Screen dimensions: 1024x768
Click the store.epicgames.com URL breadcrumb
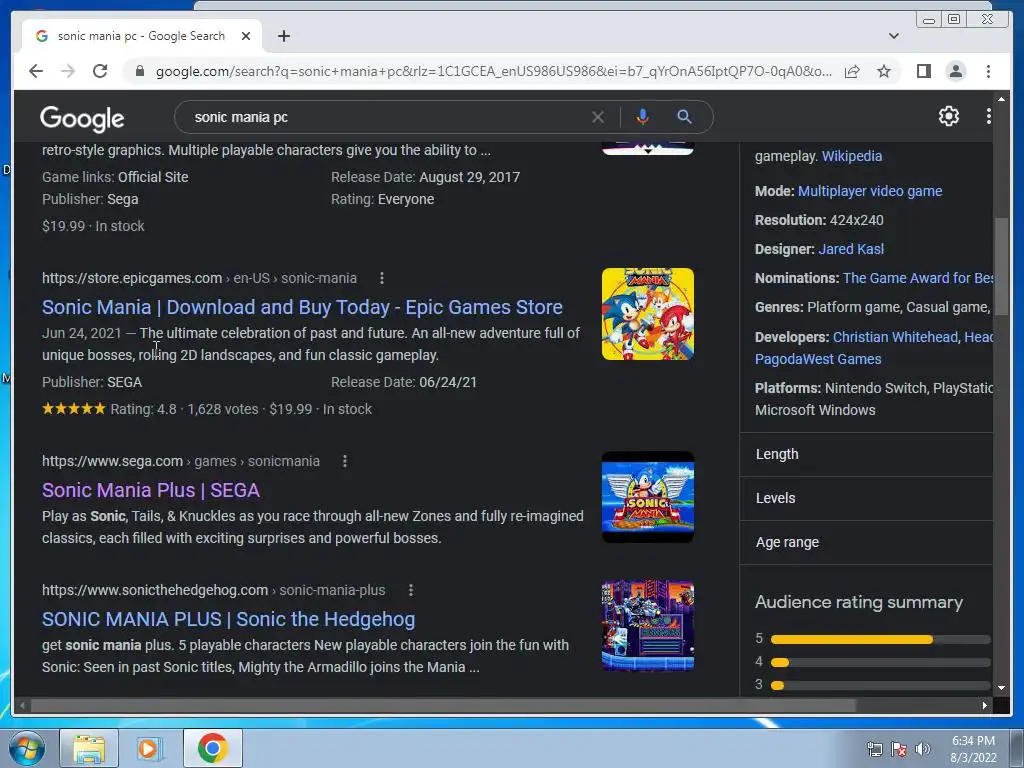click(199, 278)
